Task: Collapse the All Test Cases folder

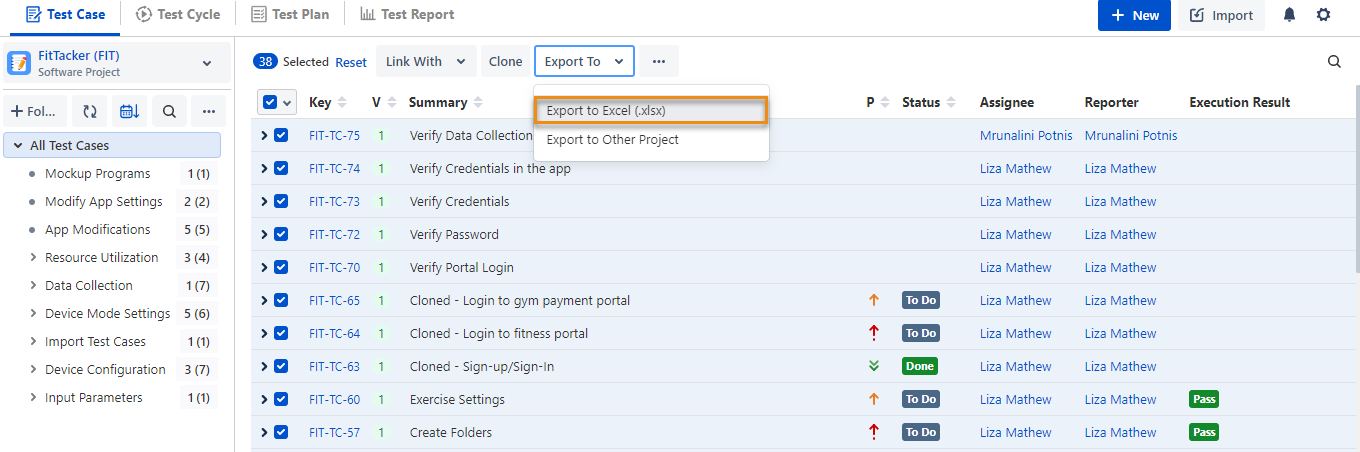Action: pos(17,145)
